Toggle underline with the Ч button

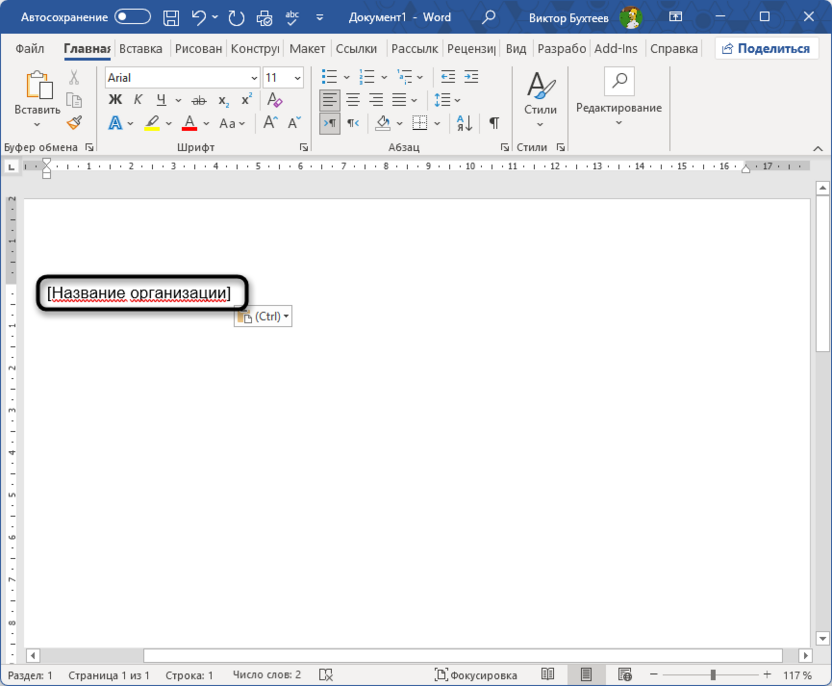pos(160,100)
